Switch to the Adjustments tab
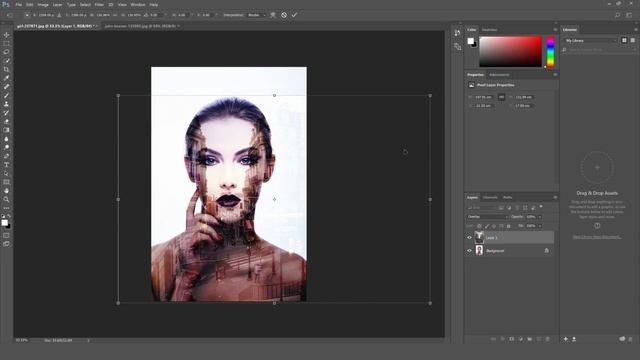 (x=499, y=75)
